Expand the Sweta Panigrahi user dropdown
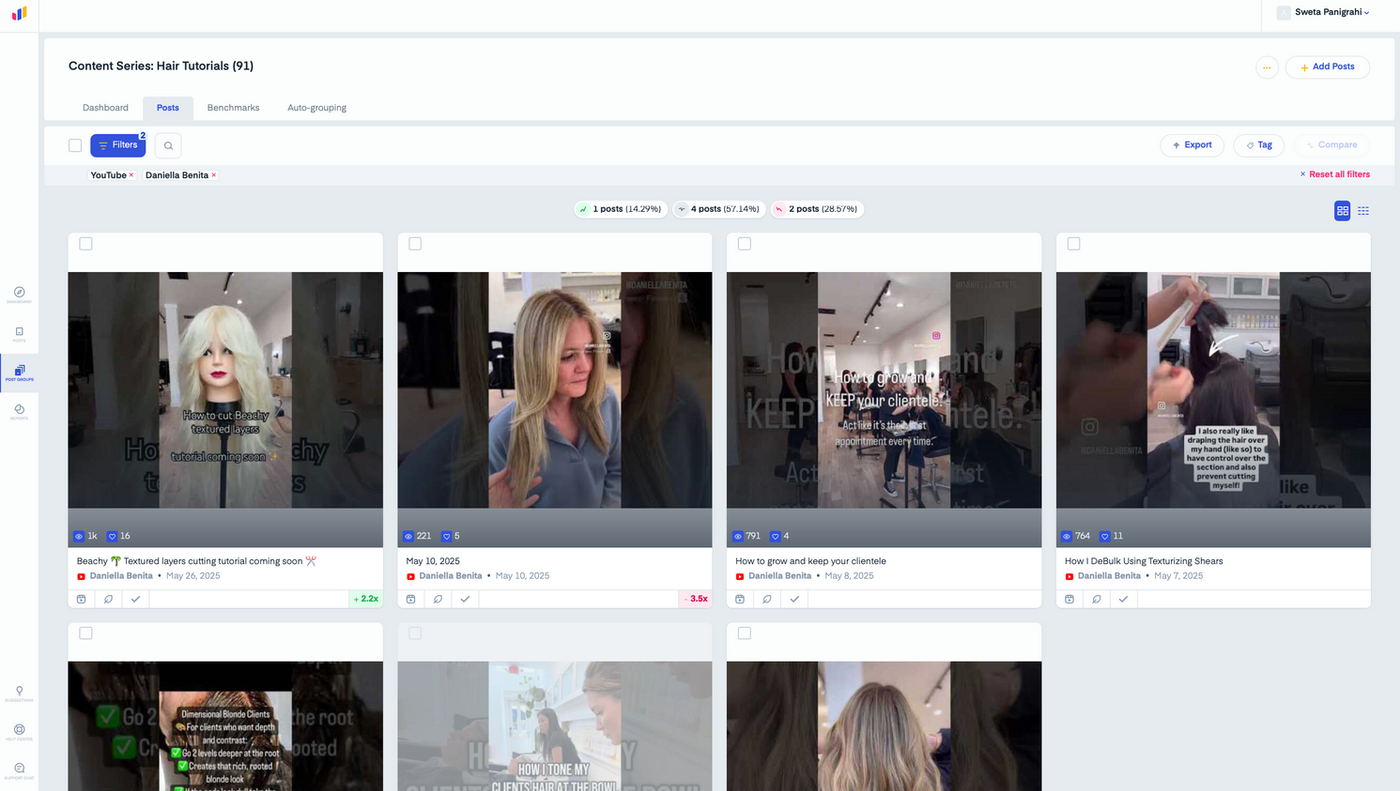Viewport: 1400px width, 791px height. tap(1330, 12)
